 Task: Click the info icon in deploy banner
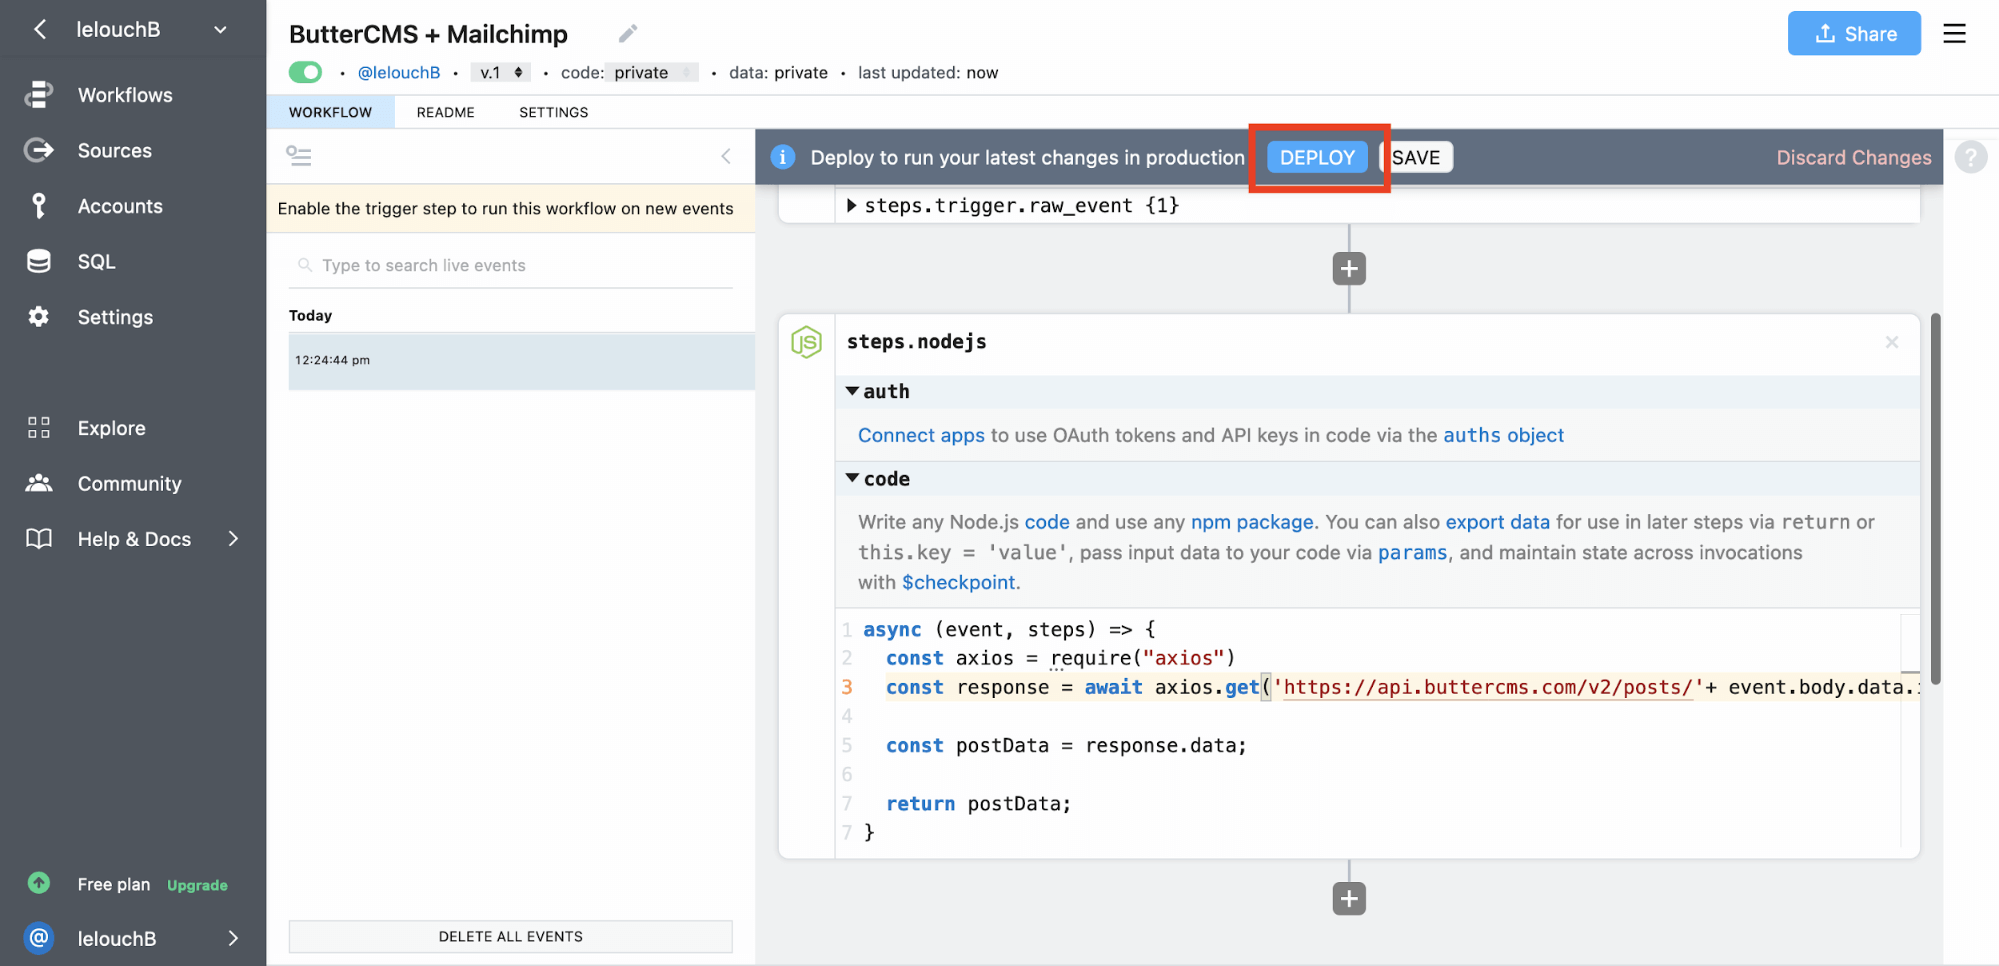783,157
